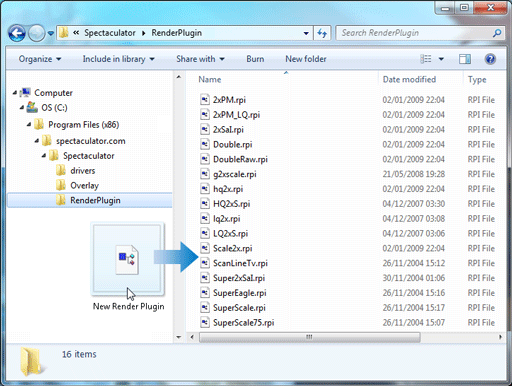Click the breadcrumb arrow after Spectaculator
This screenshot has height=386, width=512.
tap(144, 33)
